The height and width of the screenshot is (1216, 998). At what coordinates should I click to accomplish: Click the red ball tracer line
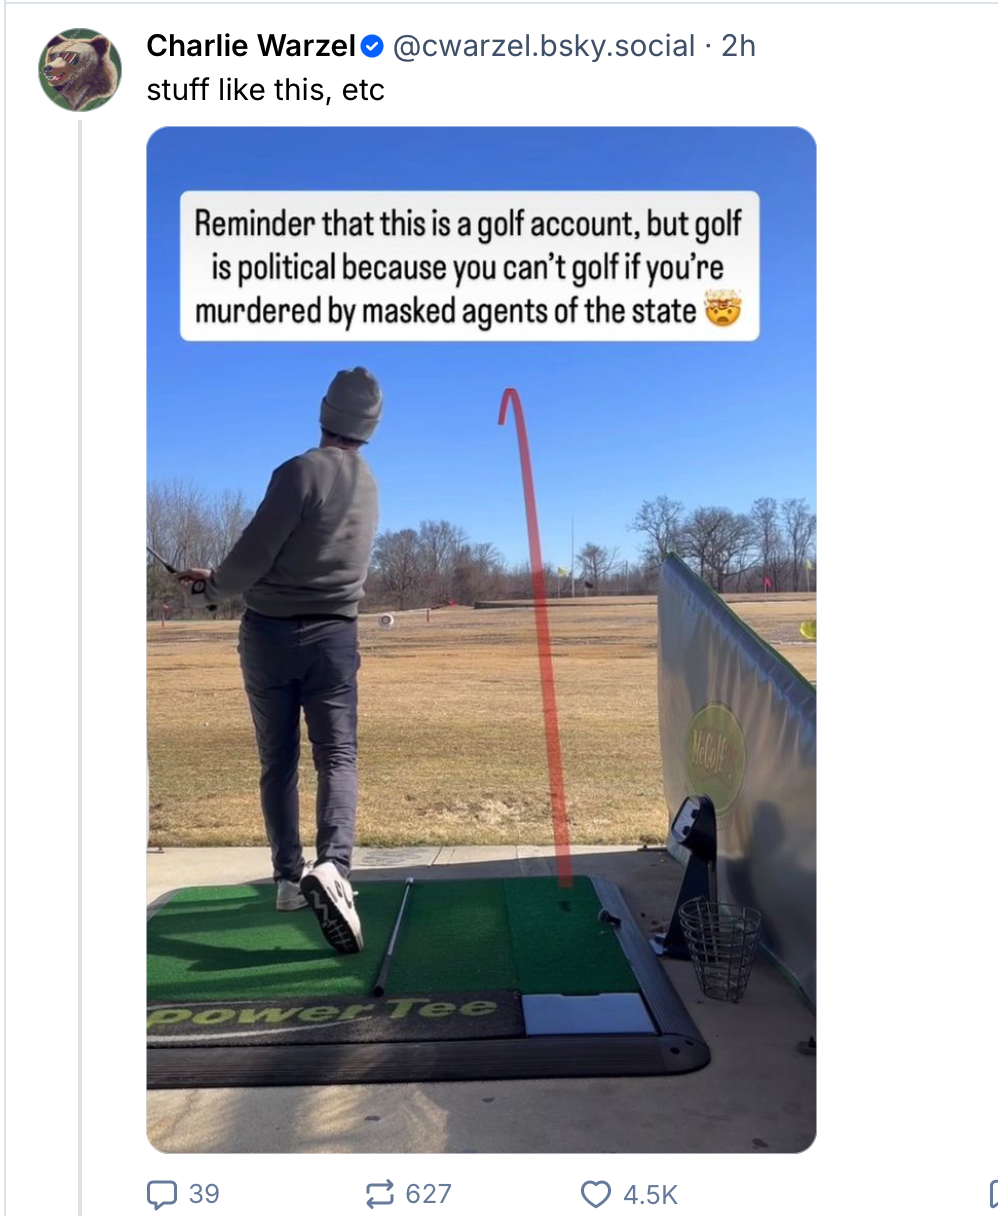coord(538,636)
